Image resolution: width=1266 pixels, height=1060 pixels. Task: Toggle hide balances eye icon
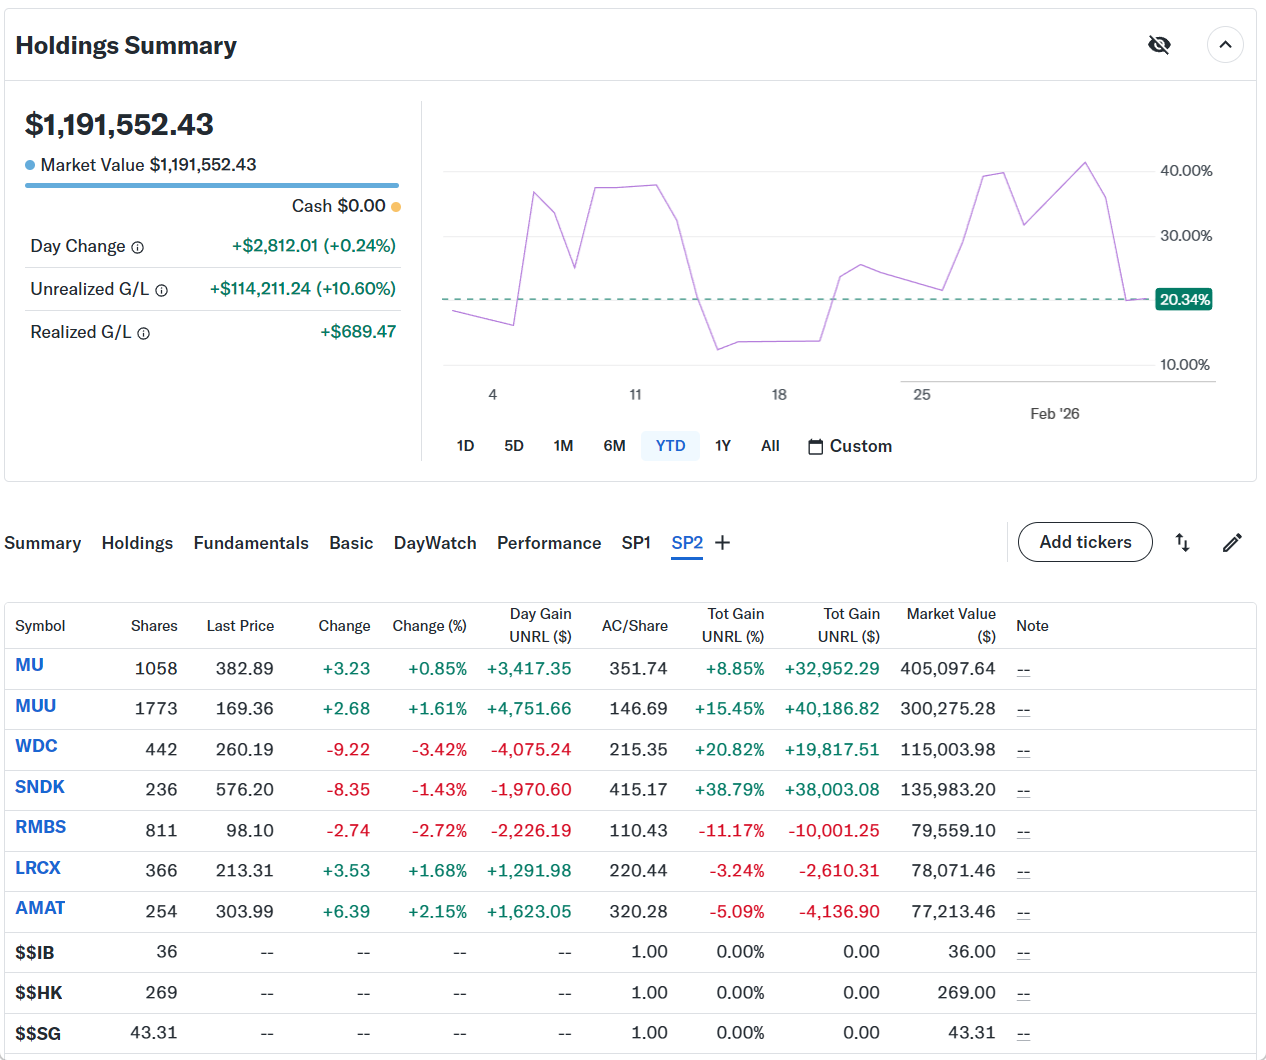pos(1159,45)
